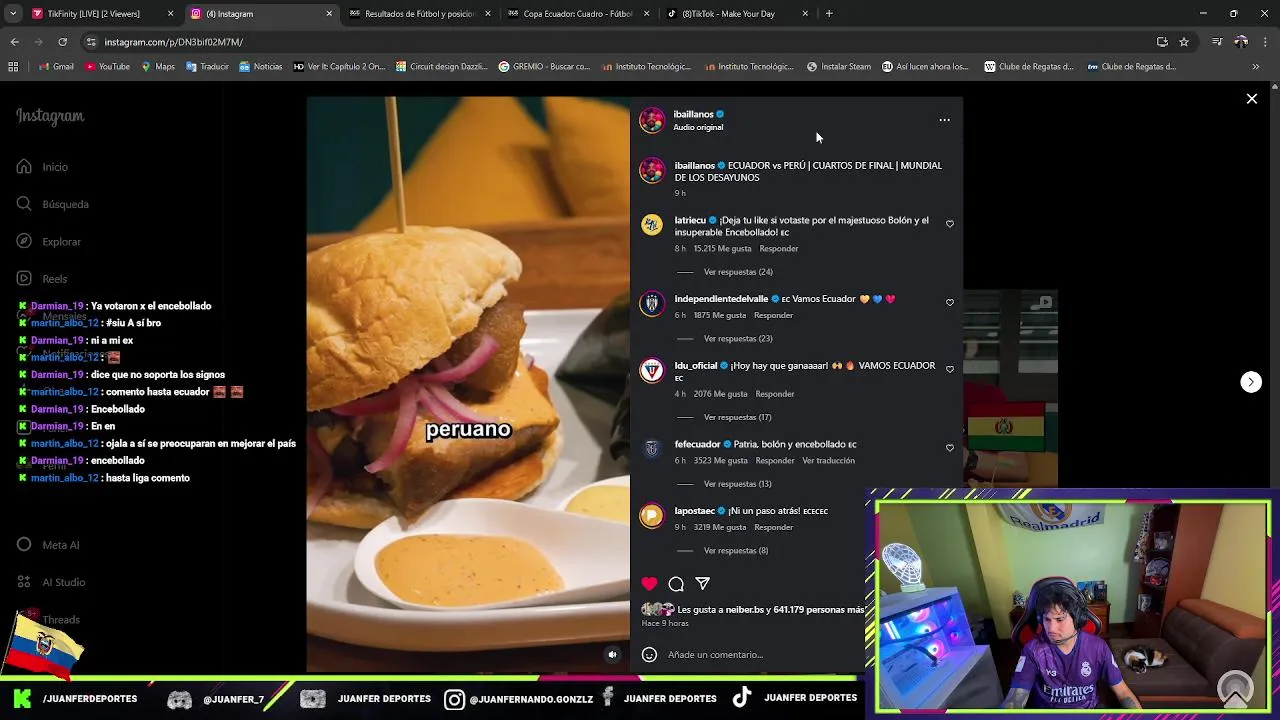Screen dimensions: 1280x720
Task: Open ibaillanos profile from post header
Action: 693,114
